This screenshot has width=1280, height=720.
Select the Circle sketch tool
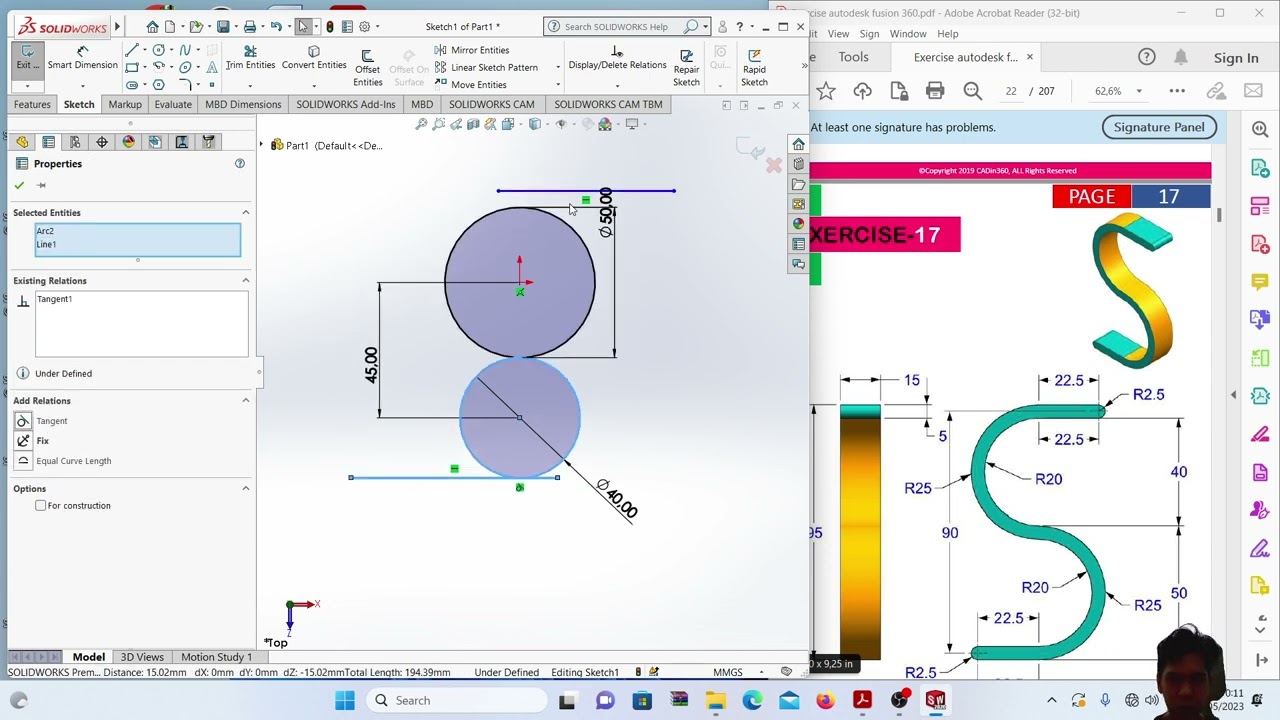(x=159, y=50)
